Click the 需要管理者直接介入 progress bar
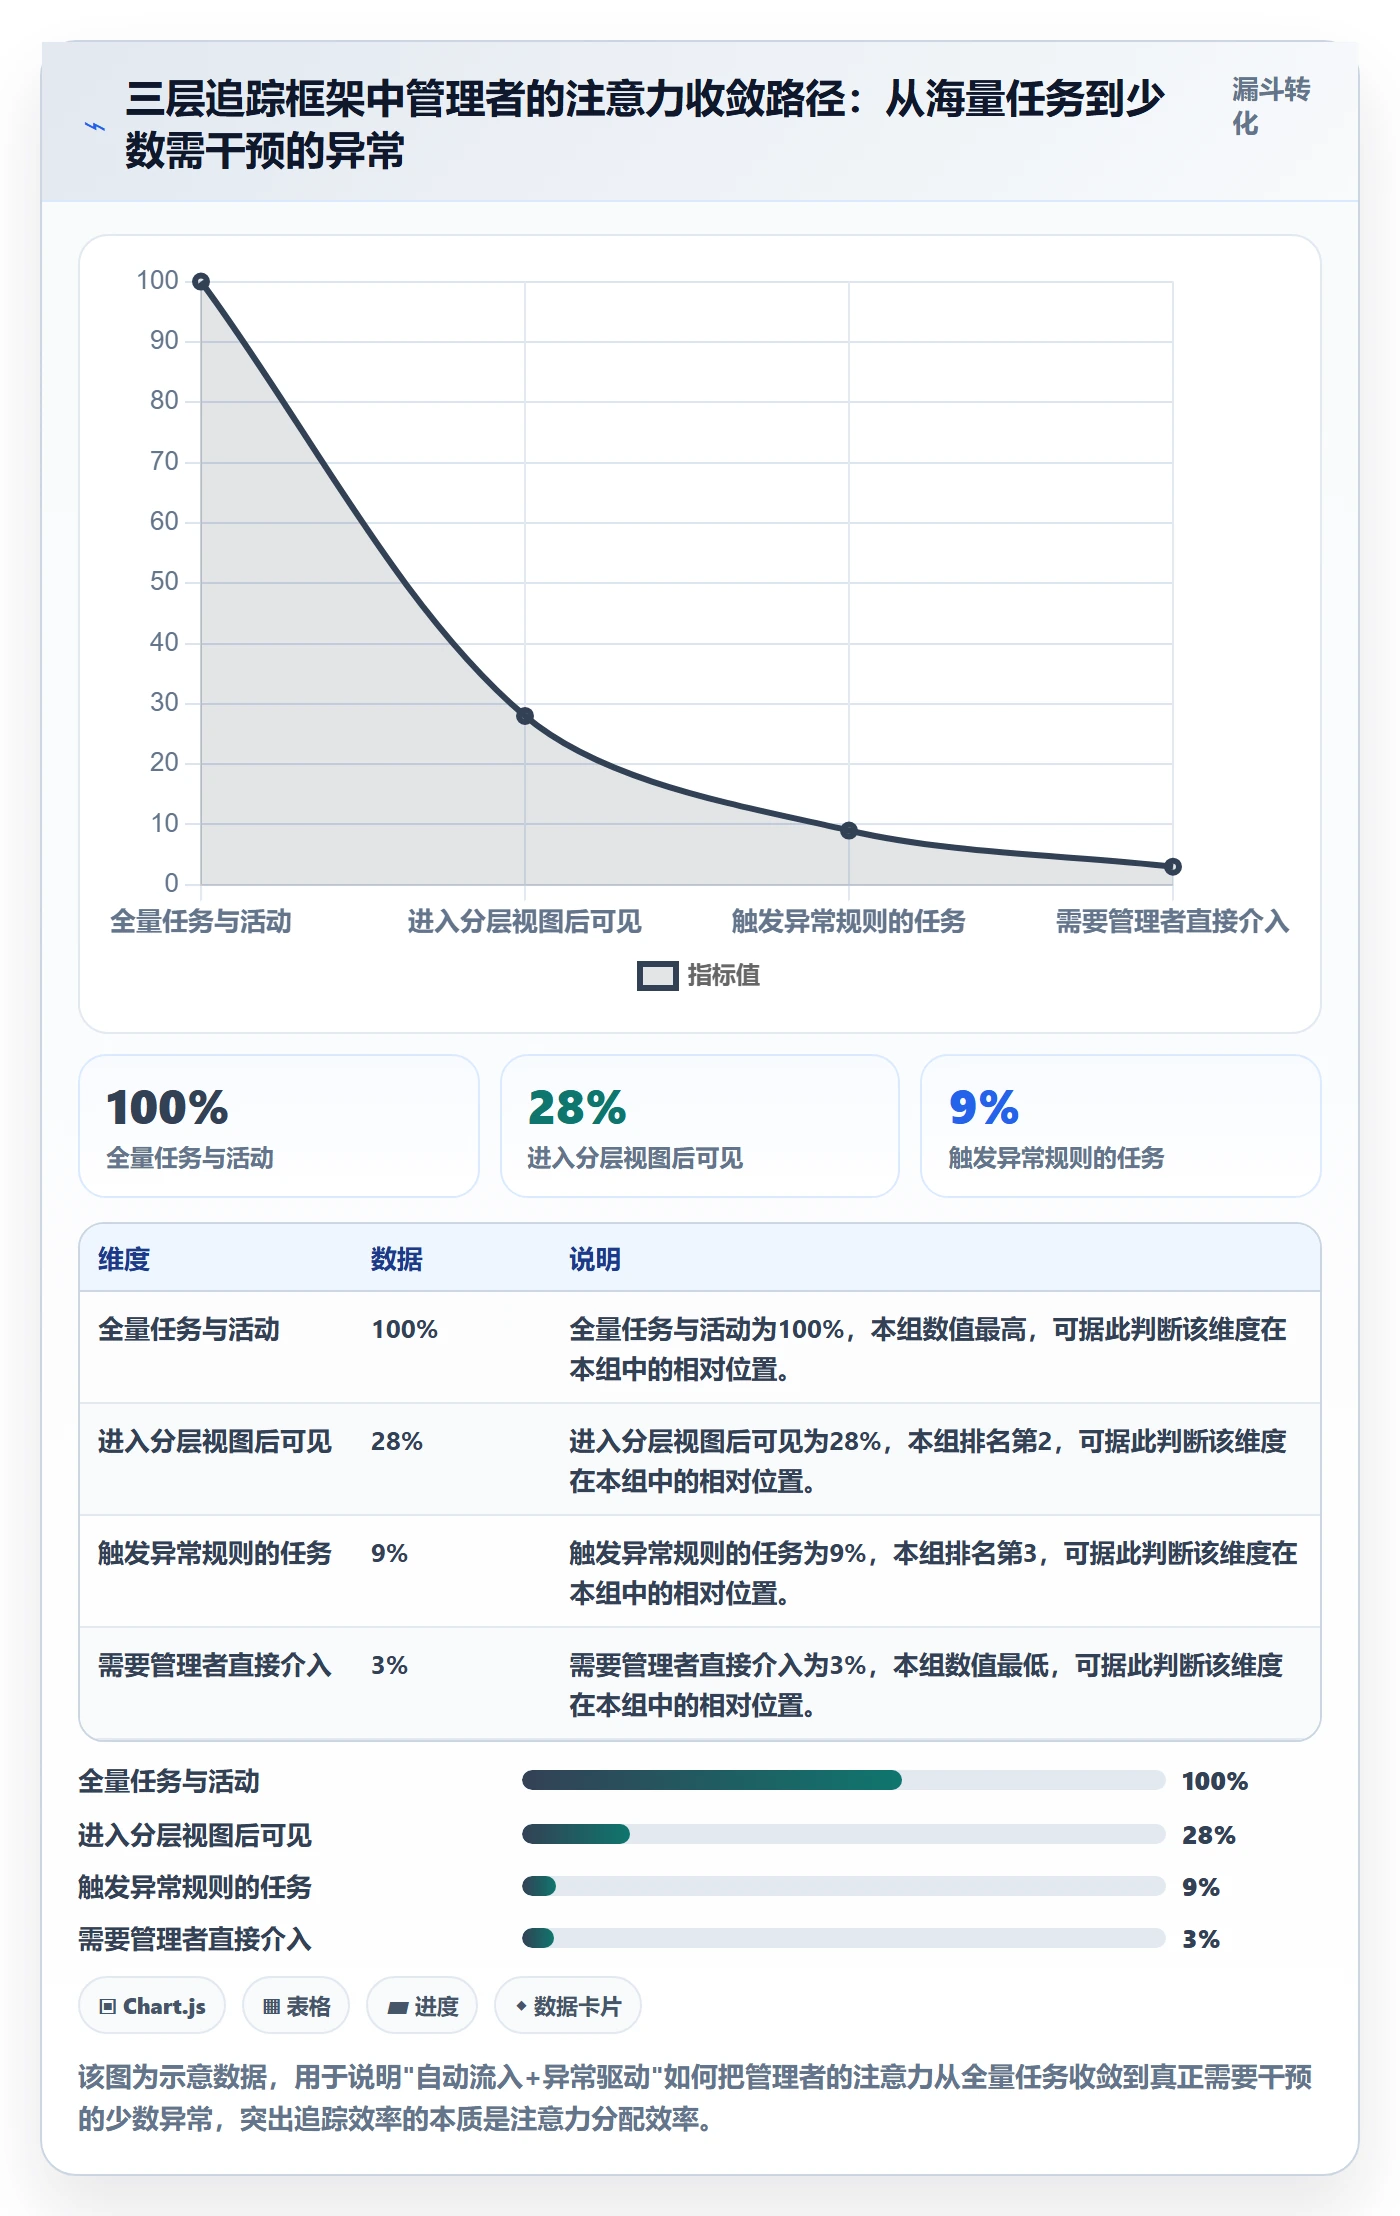 844,1938
